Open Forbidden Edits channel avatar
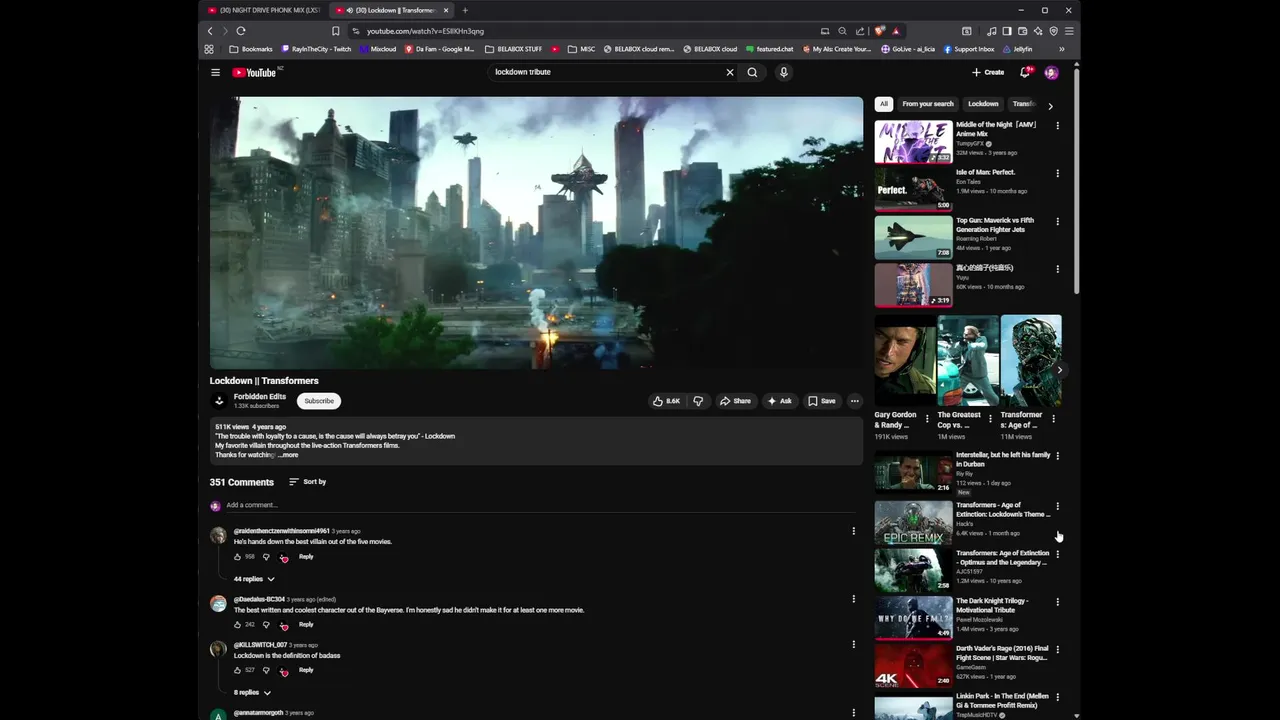The image size is (1280, 720). [x=219, y=401]
